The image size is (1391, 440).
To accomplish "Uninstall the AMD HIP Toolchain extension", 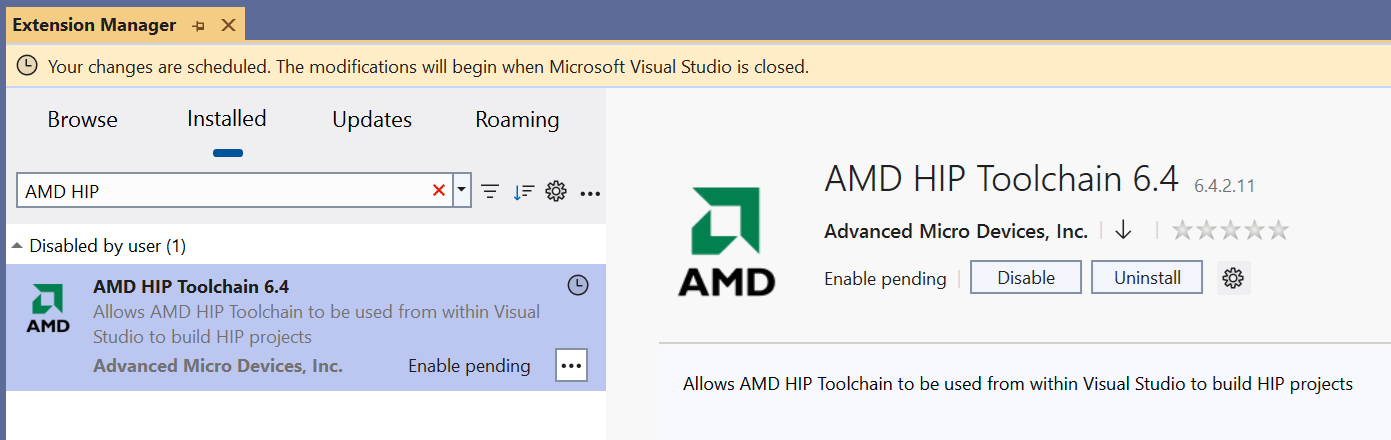I will [1147, 278].
